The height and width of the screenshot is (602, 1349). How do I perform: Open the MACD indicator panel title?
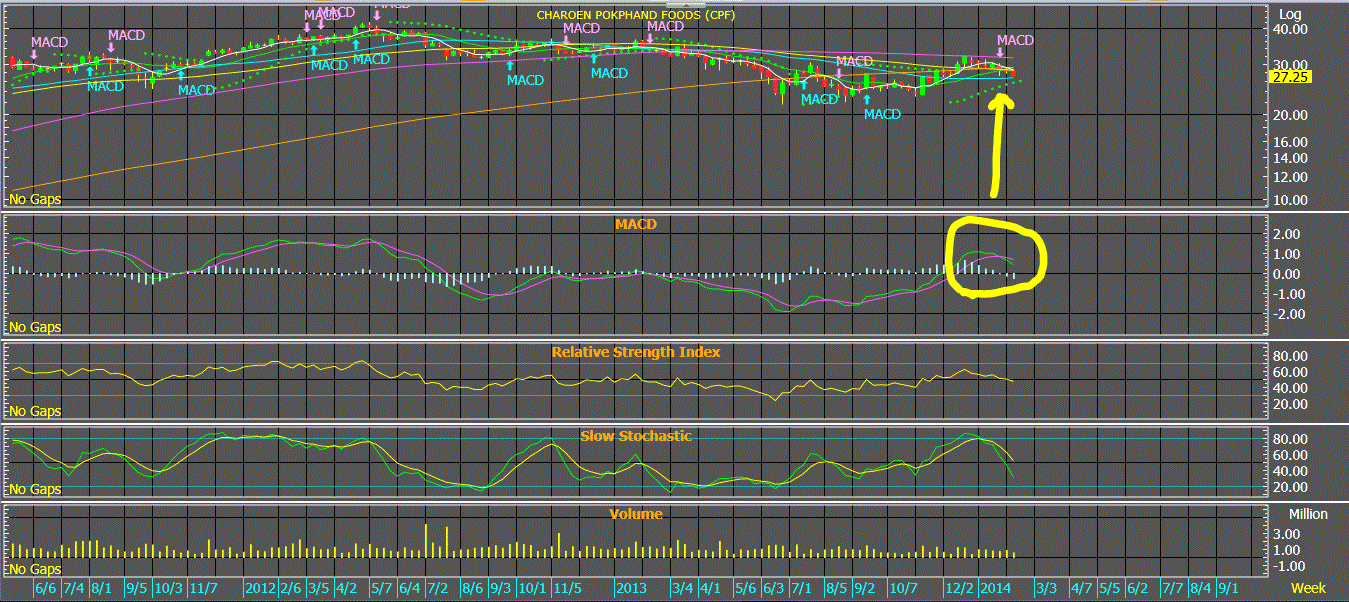636,224
